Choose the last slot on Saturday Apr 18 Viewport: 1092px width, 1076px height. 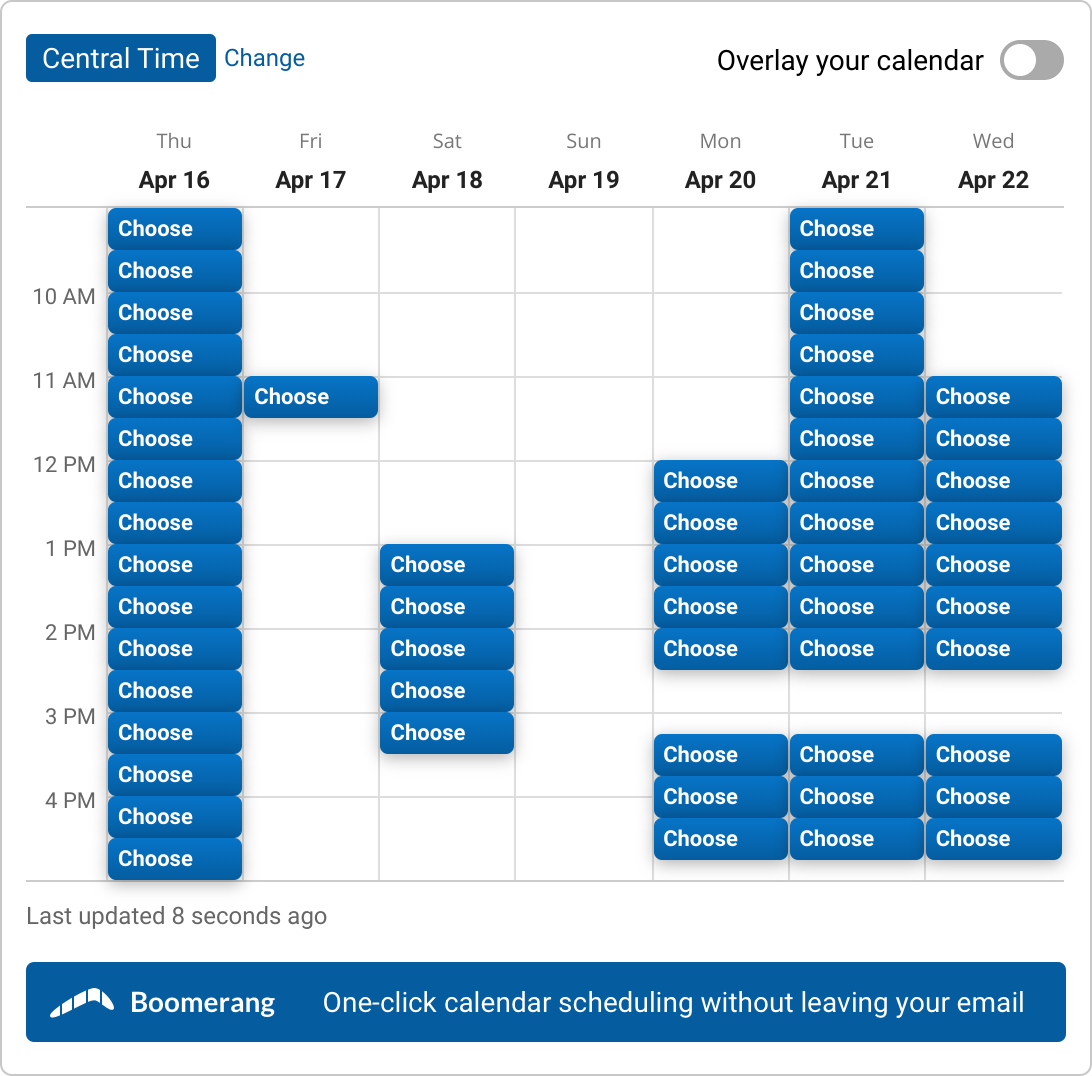pos(446,733)
